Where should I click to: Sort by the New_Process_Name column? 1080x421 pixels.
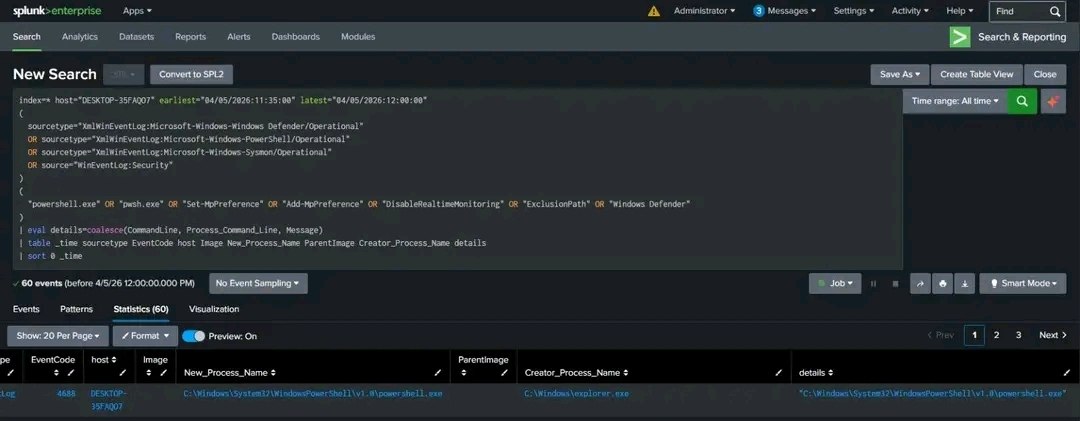(229, 373)
